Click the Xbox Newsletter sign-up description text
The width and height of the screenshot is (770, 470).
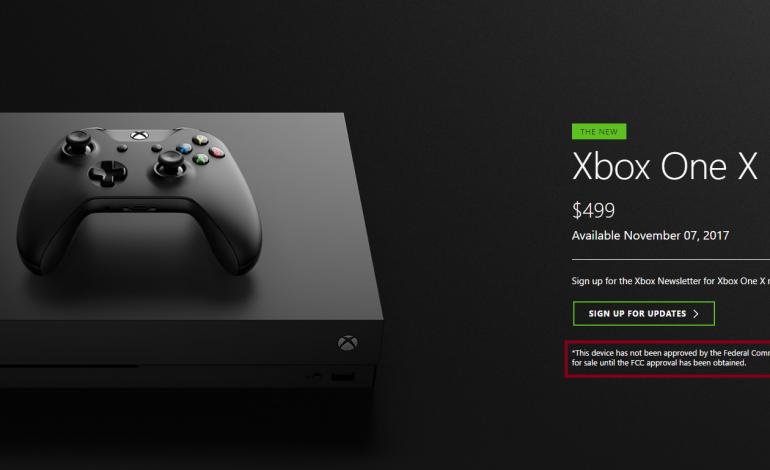point(670,281)
